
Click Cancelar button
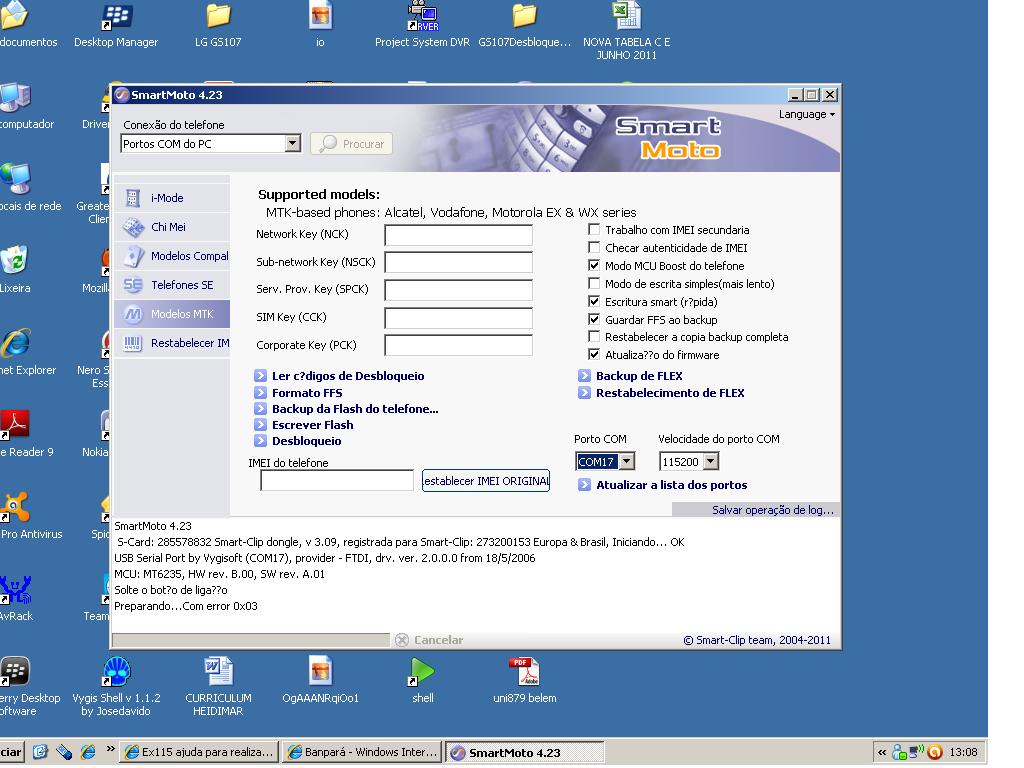pos(429,640)
